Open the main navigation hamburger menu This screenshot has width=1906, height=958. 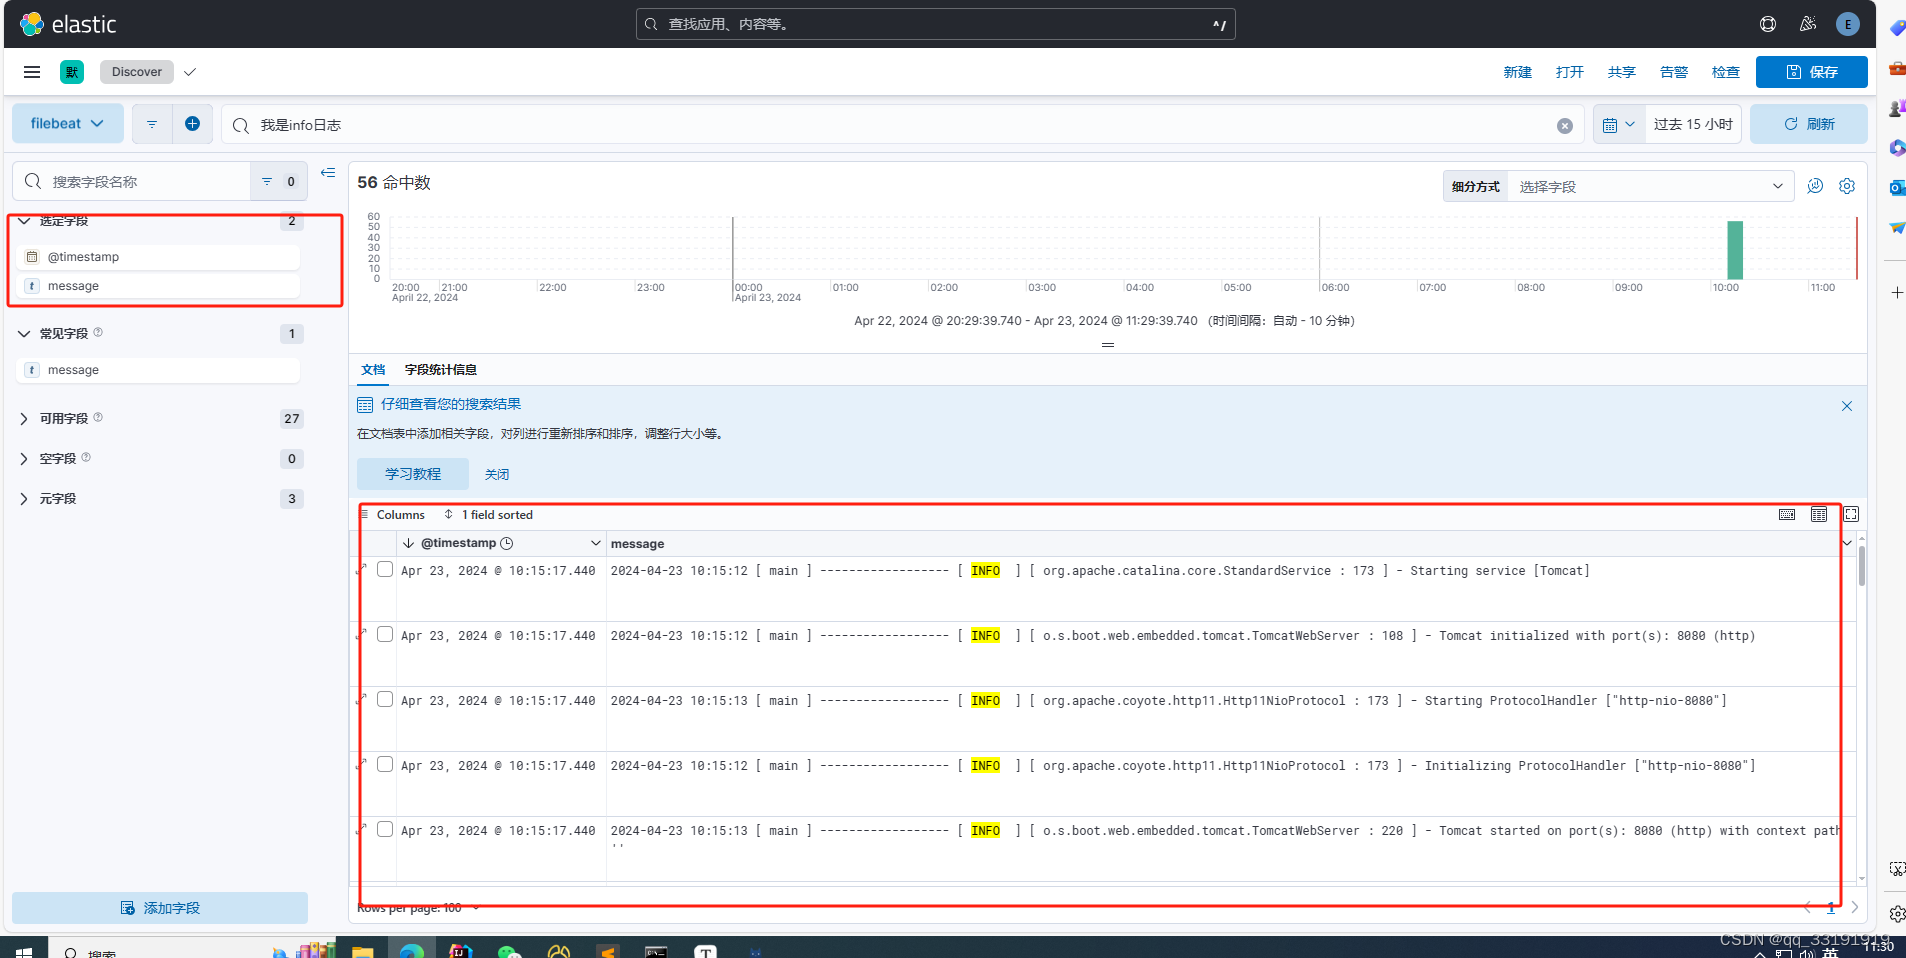[x=32, y=72]
